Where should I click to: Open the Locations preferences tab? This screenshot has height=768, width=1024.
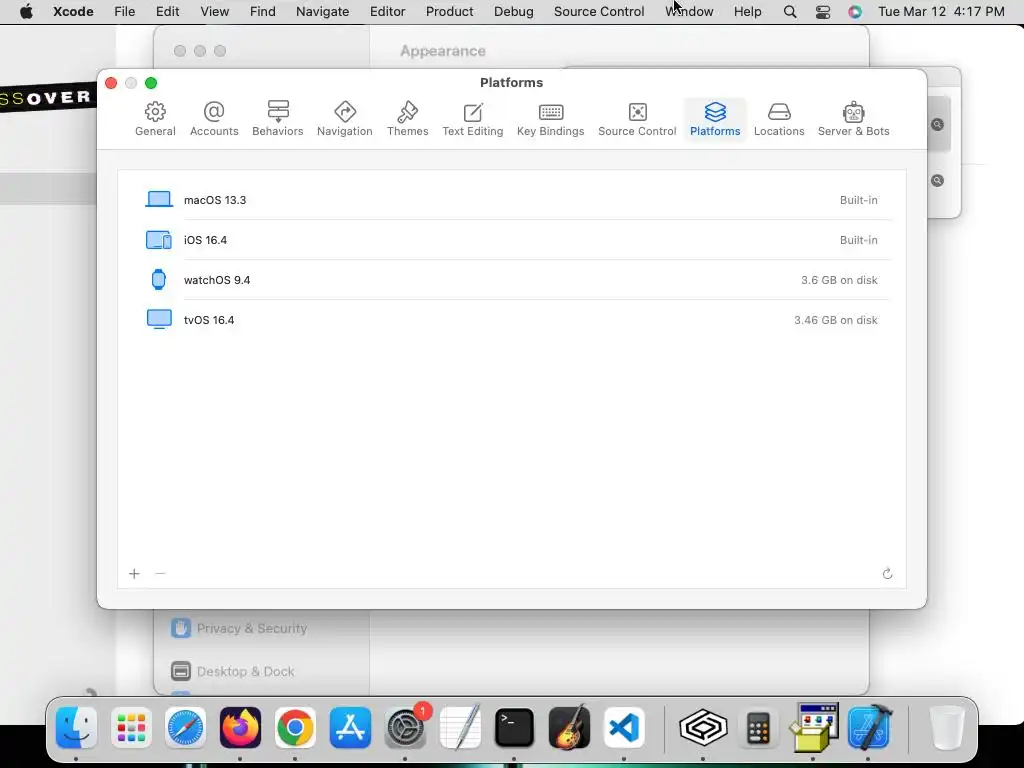779,119
